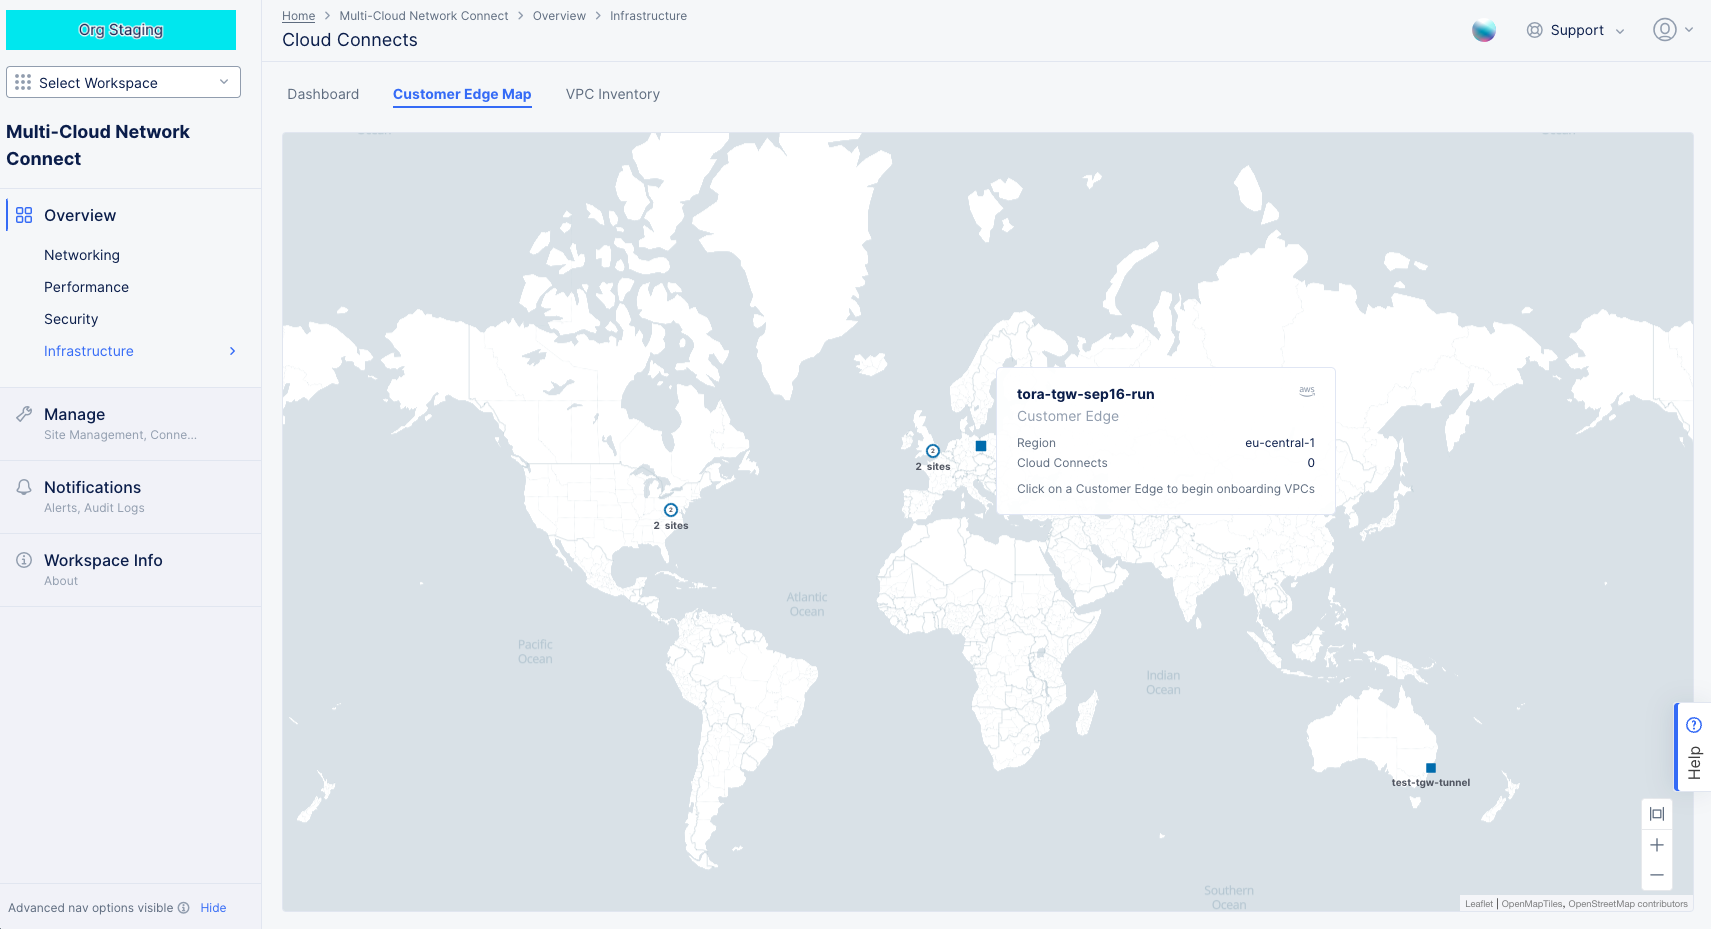Toggle the Help panel on the right edge

1693,746
